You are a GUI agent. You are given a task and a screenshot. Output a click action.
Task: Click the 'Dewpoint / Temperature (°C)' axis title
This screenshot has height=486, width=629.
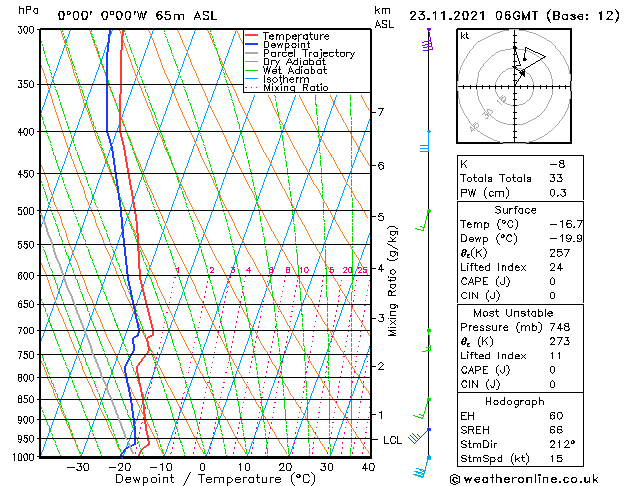[x=215, y=479]
